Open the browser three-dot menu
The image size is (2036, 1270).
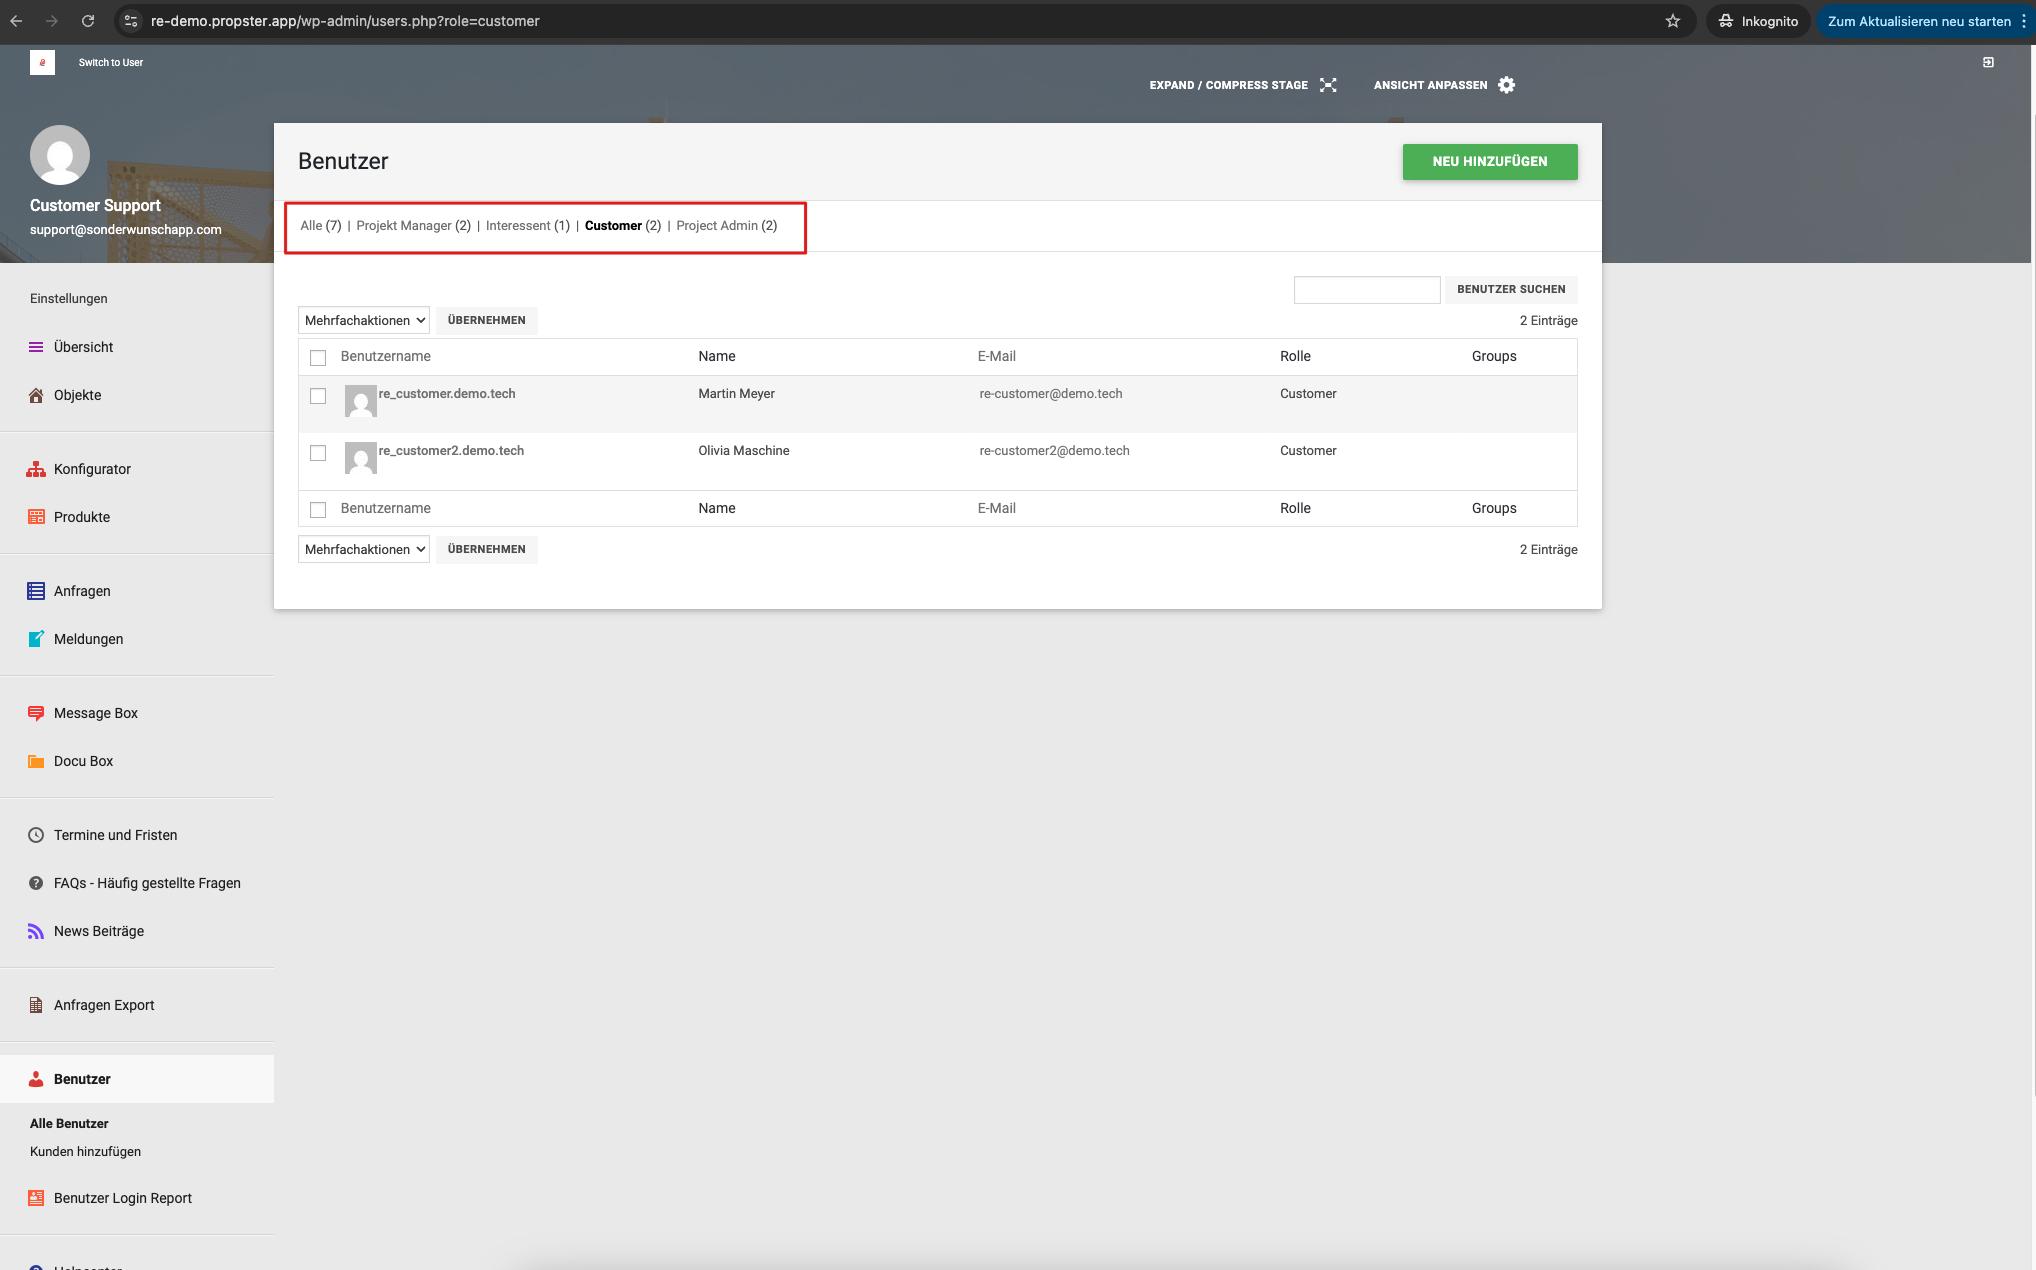(x=2023, y=21)
